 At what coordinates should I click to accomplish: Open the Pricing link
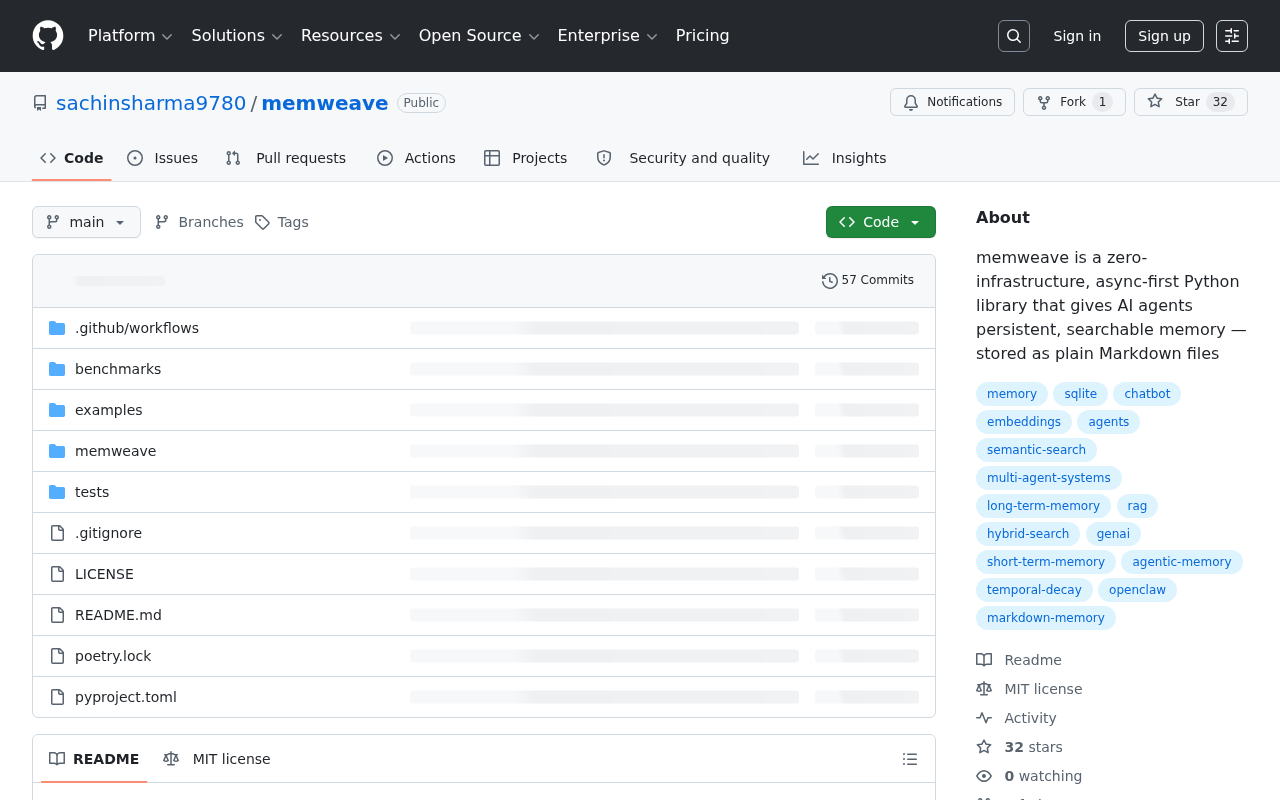702,36
